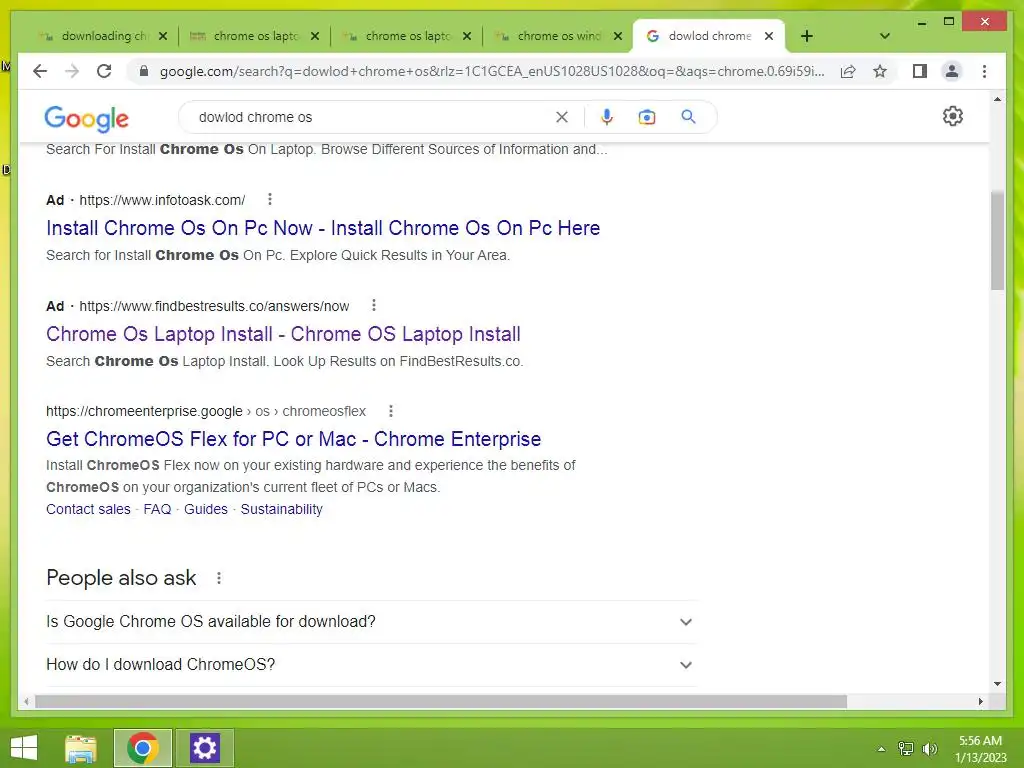Open the Chrome side panel
This screenshot has width=1024, height=768.
(920, 71)
